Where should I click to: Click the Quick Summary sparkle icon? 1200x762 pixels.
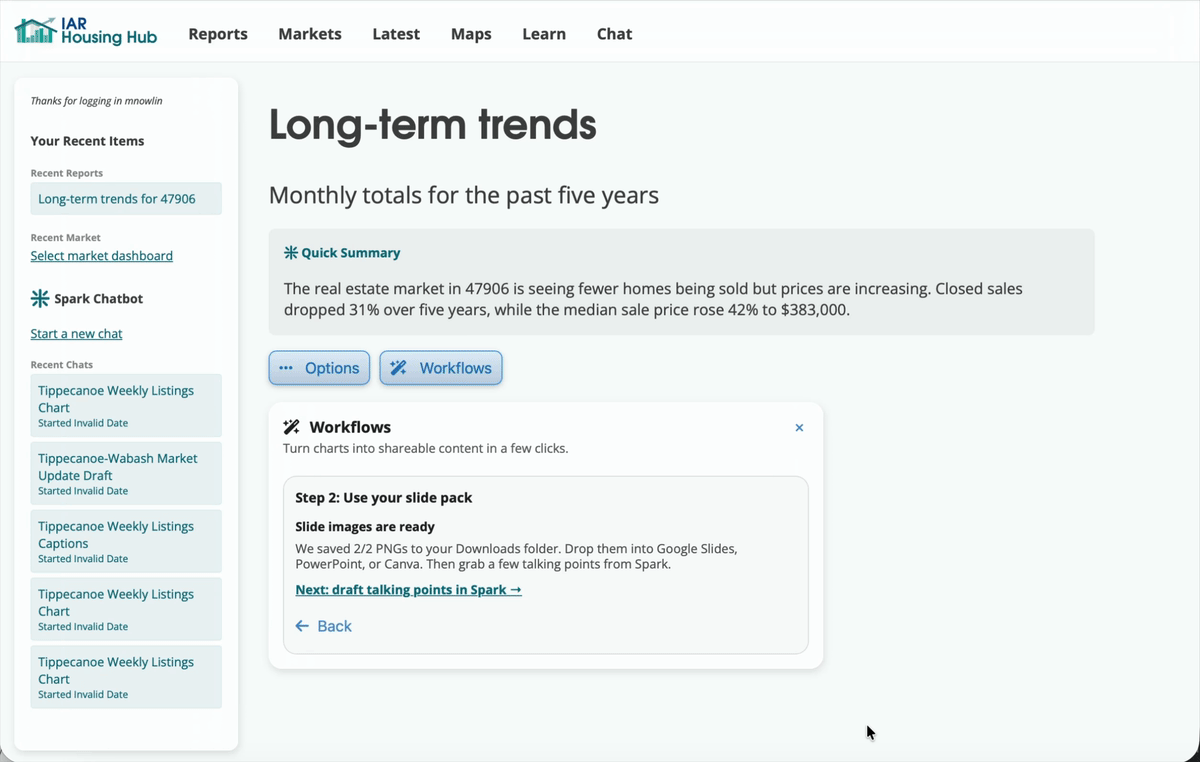pyautogui.click(x=291, y=253)
